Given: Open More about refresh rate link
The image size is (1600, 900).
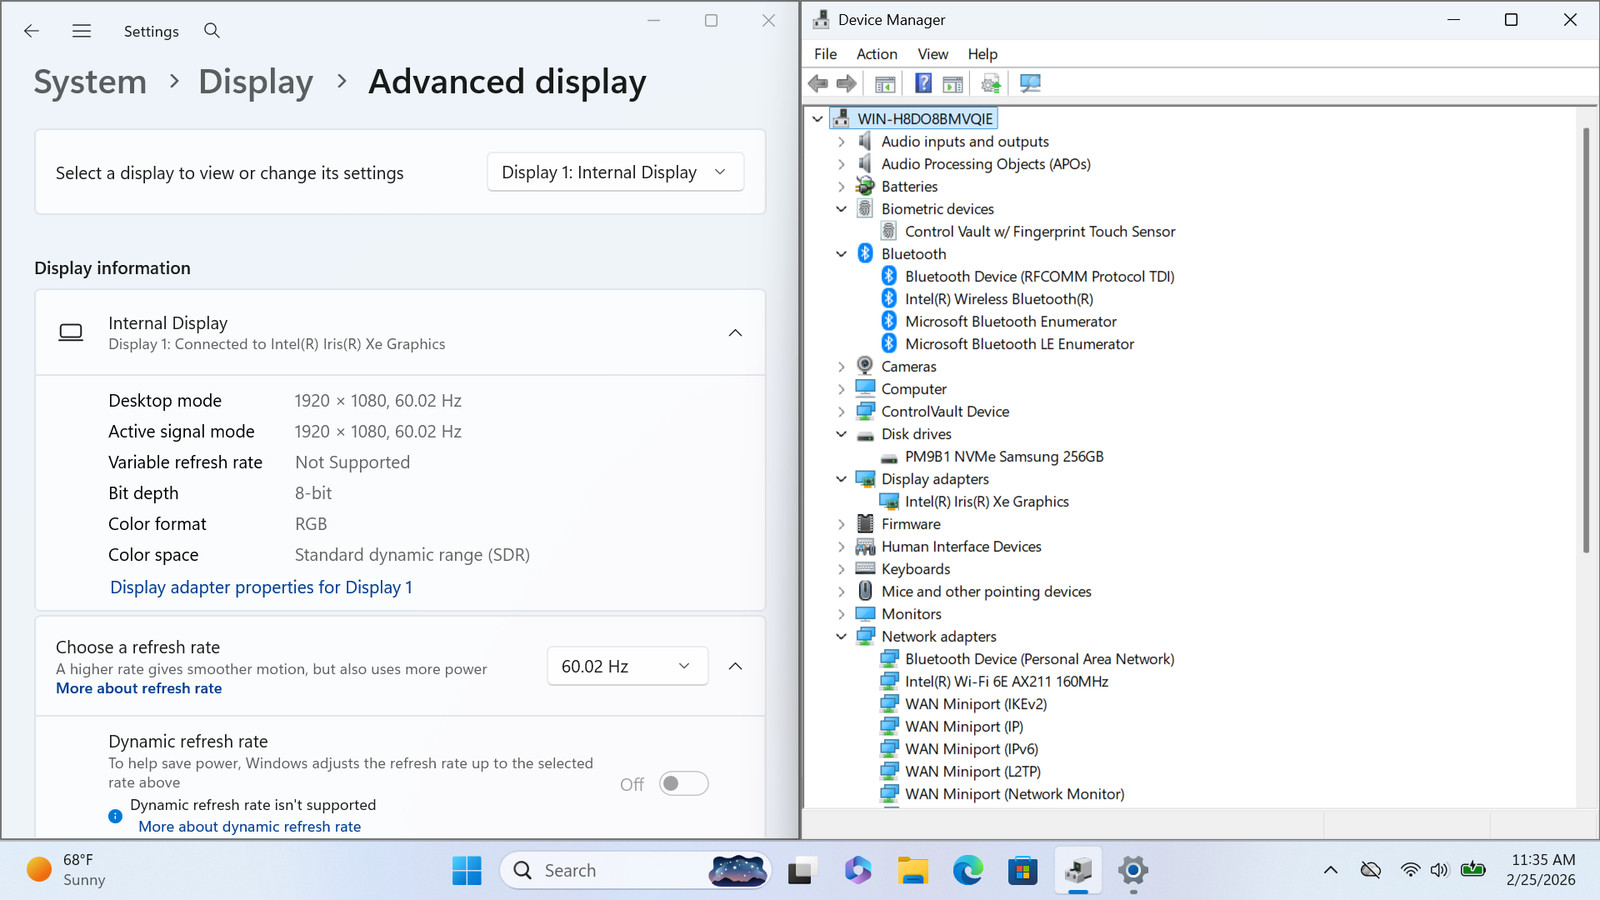Looking at the screenshot, I should click(x=139, y=689).
